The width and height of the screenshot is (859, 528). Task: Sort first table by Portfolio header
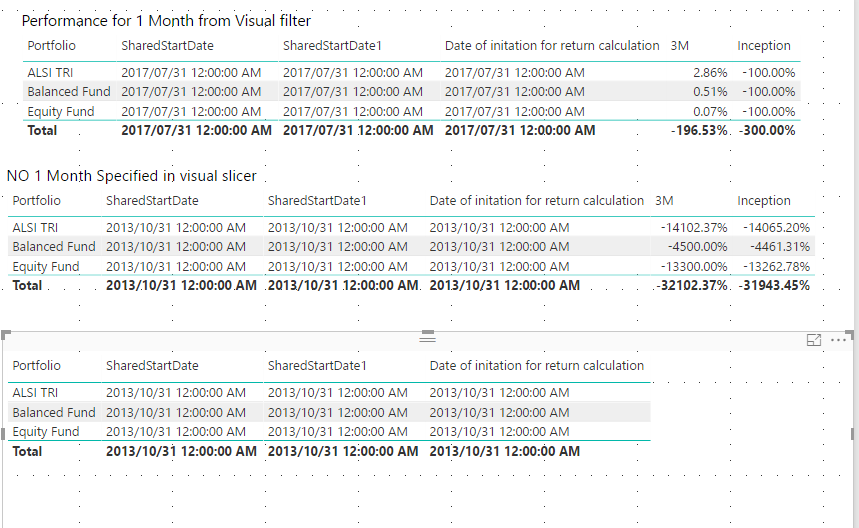coord(51,45)
